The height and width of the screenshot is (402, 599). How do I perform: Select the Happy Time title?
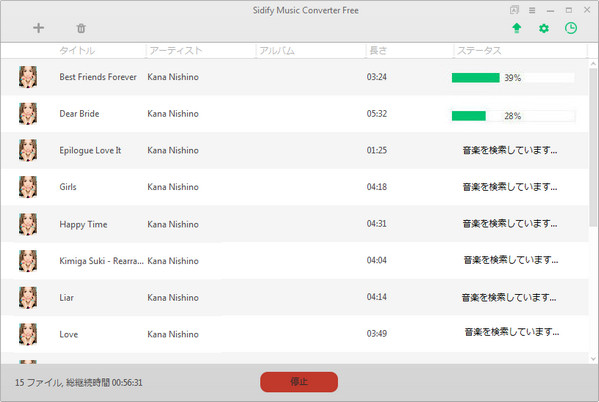click(x=83, y=224)
